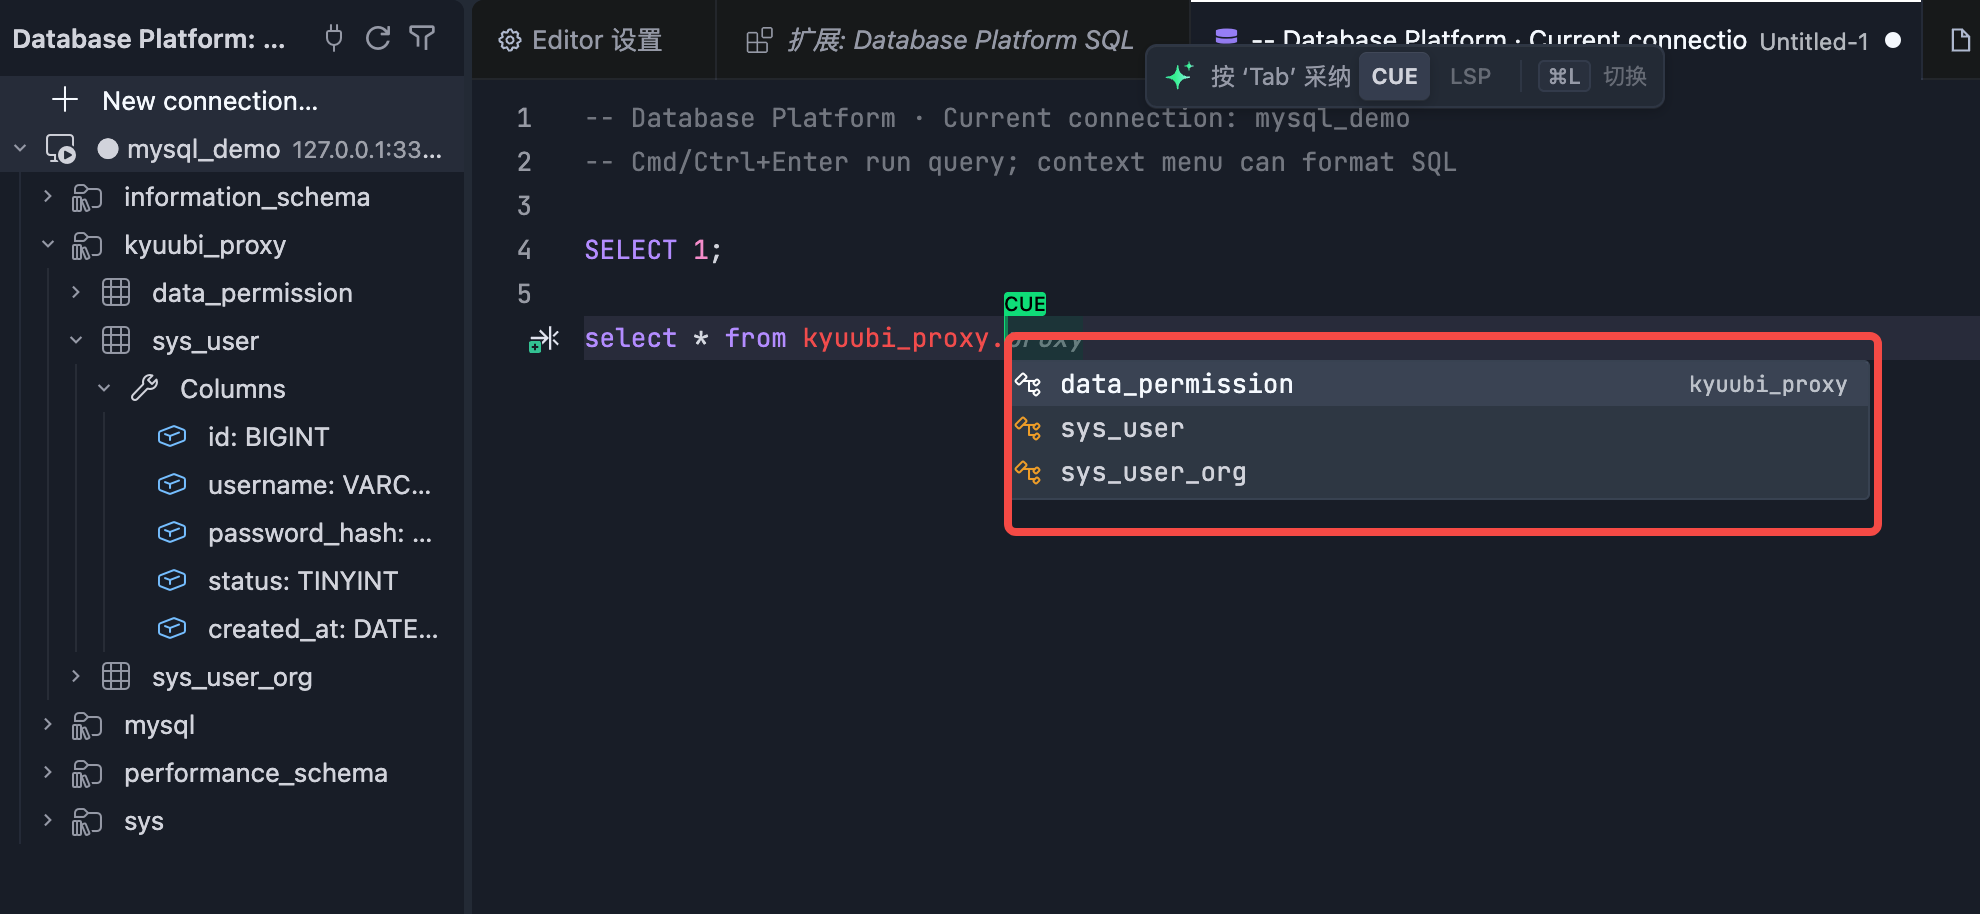Image resolution: width=1980 pixels, height=914 pixels.
Task: Click the sys_user_org table grid icon
Action: 116,677
